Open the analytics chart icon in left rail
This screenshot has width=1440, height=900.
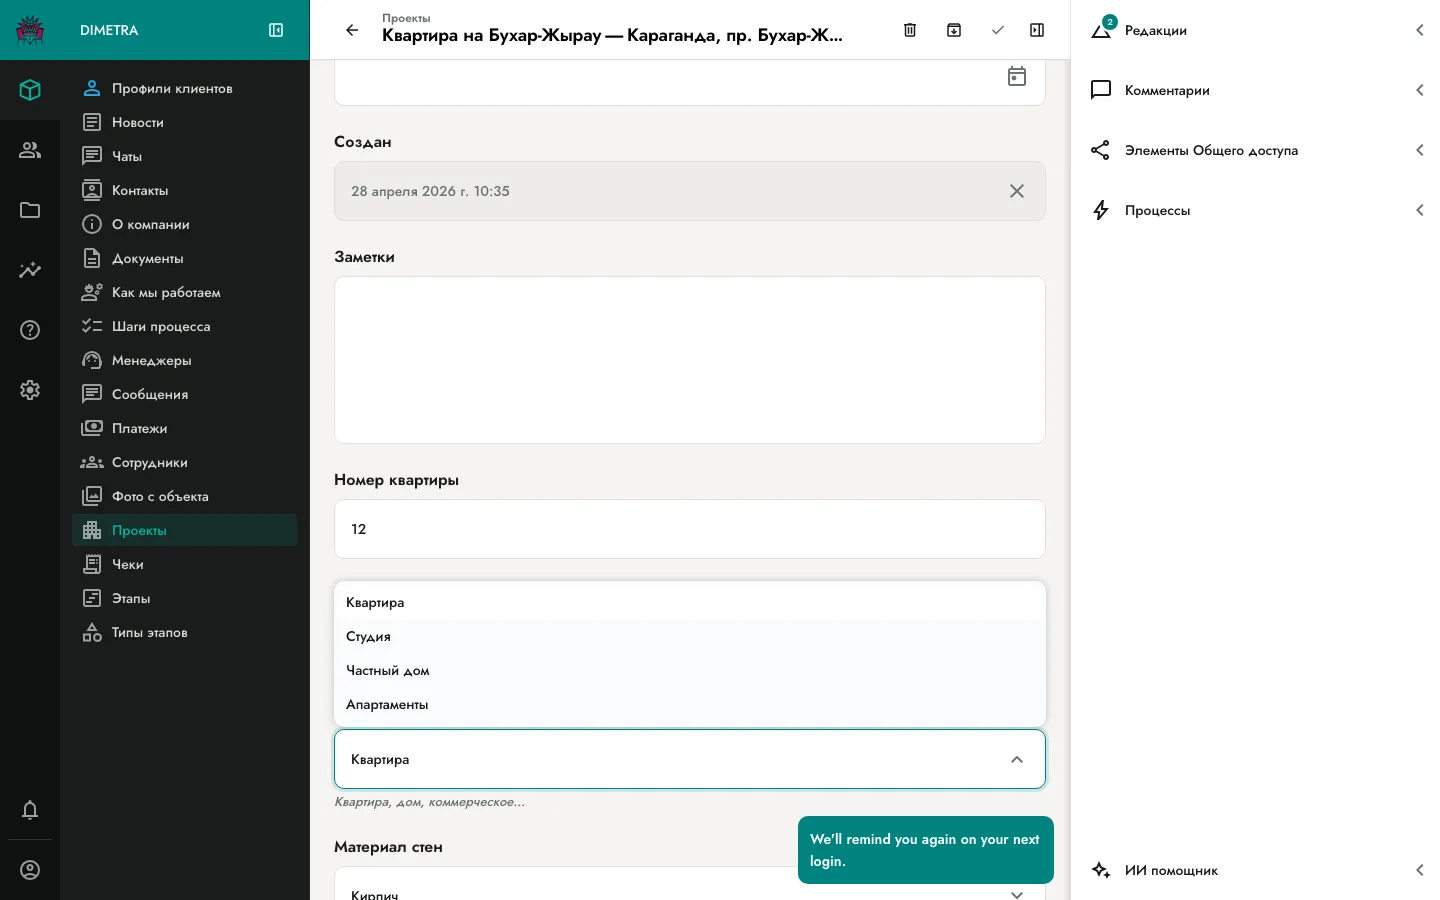(30, 270)
